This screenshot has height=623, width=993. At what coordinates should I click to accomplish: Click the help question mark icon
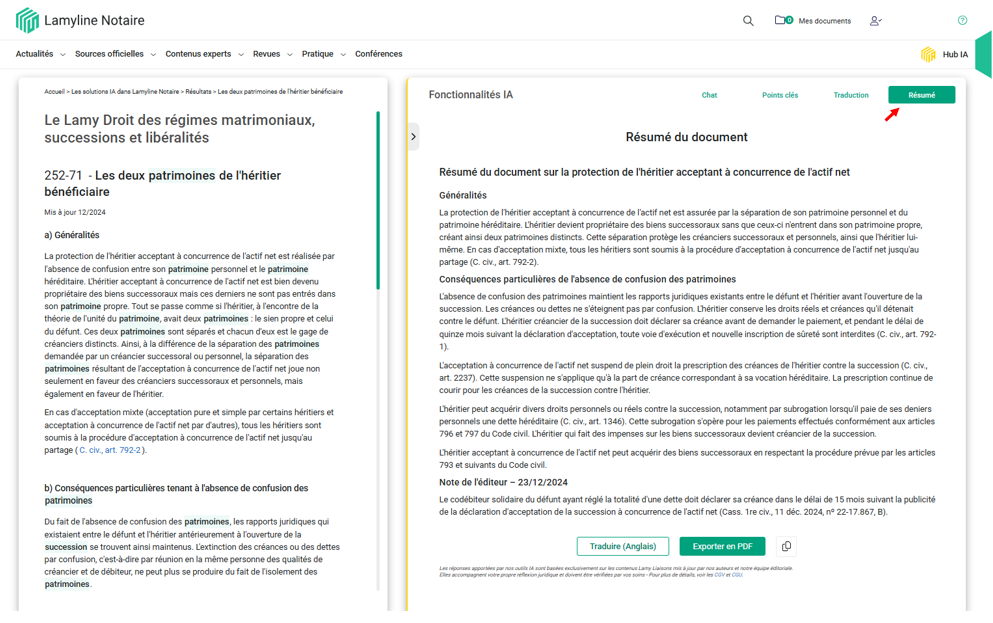click(x=962, y=20)
